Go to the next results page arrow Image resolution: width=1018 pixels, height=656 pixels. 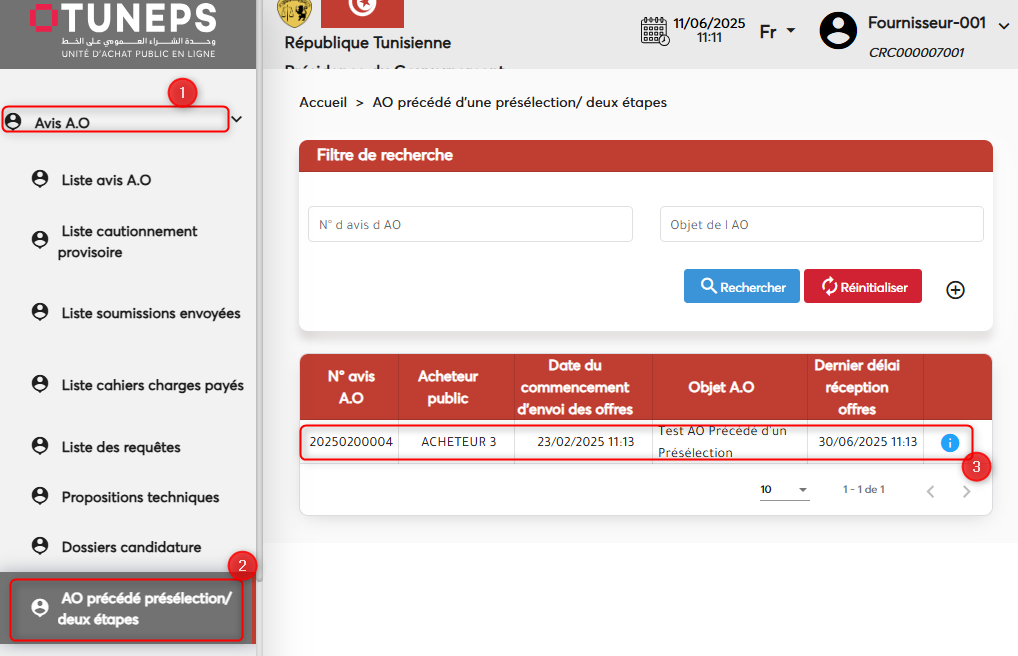click(966, 491)
